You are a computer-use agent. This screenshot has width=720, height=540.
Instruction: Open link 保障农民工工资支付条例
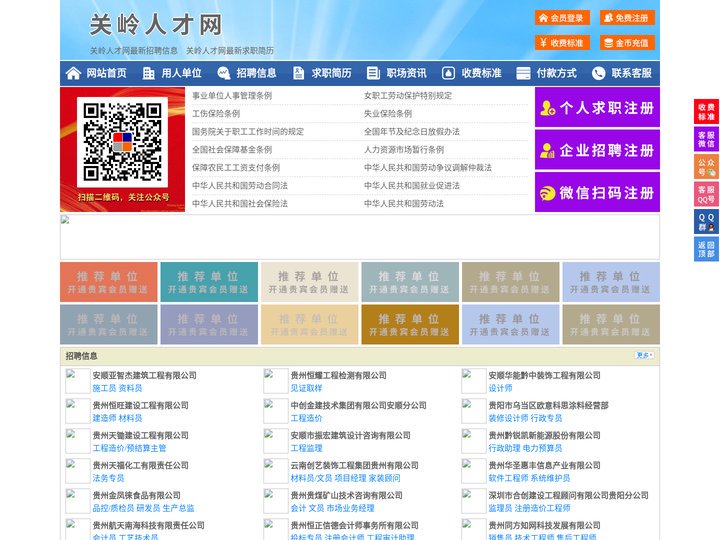click(236, 168)
